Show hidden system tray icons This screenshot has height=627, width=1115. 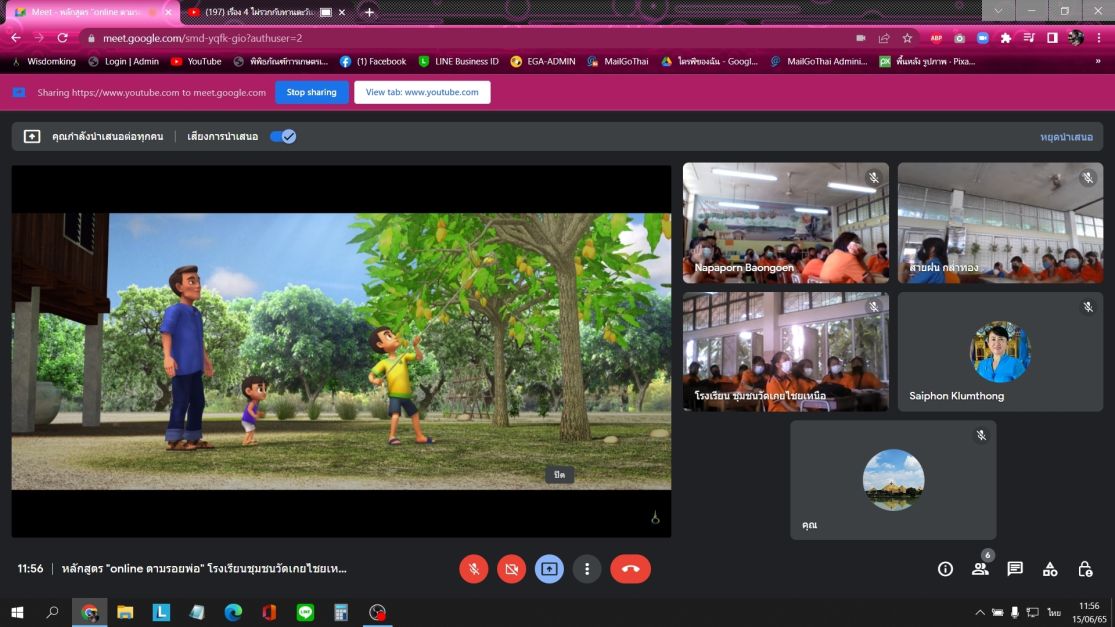pyautogui.click(x=980, y=612)
